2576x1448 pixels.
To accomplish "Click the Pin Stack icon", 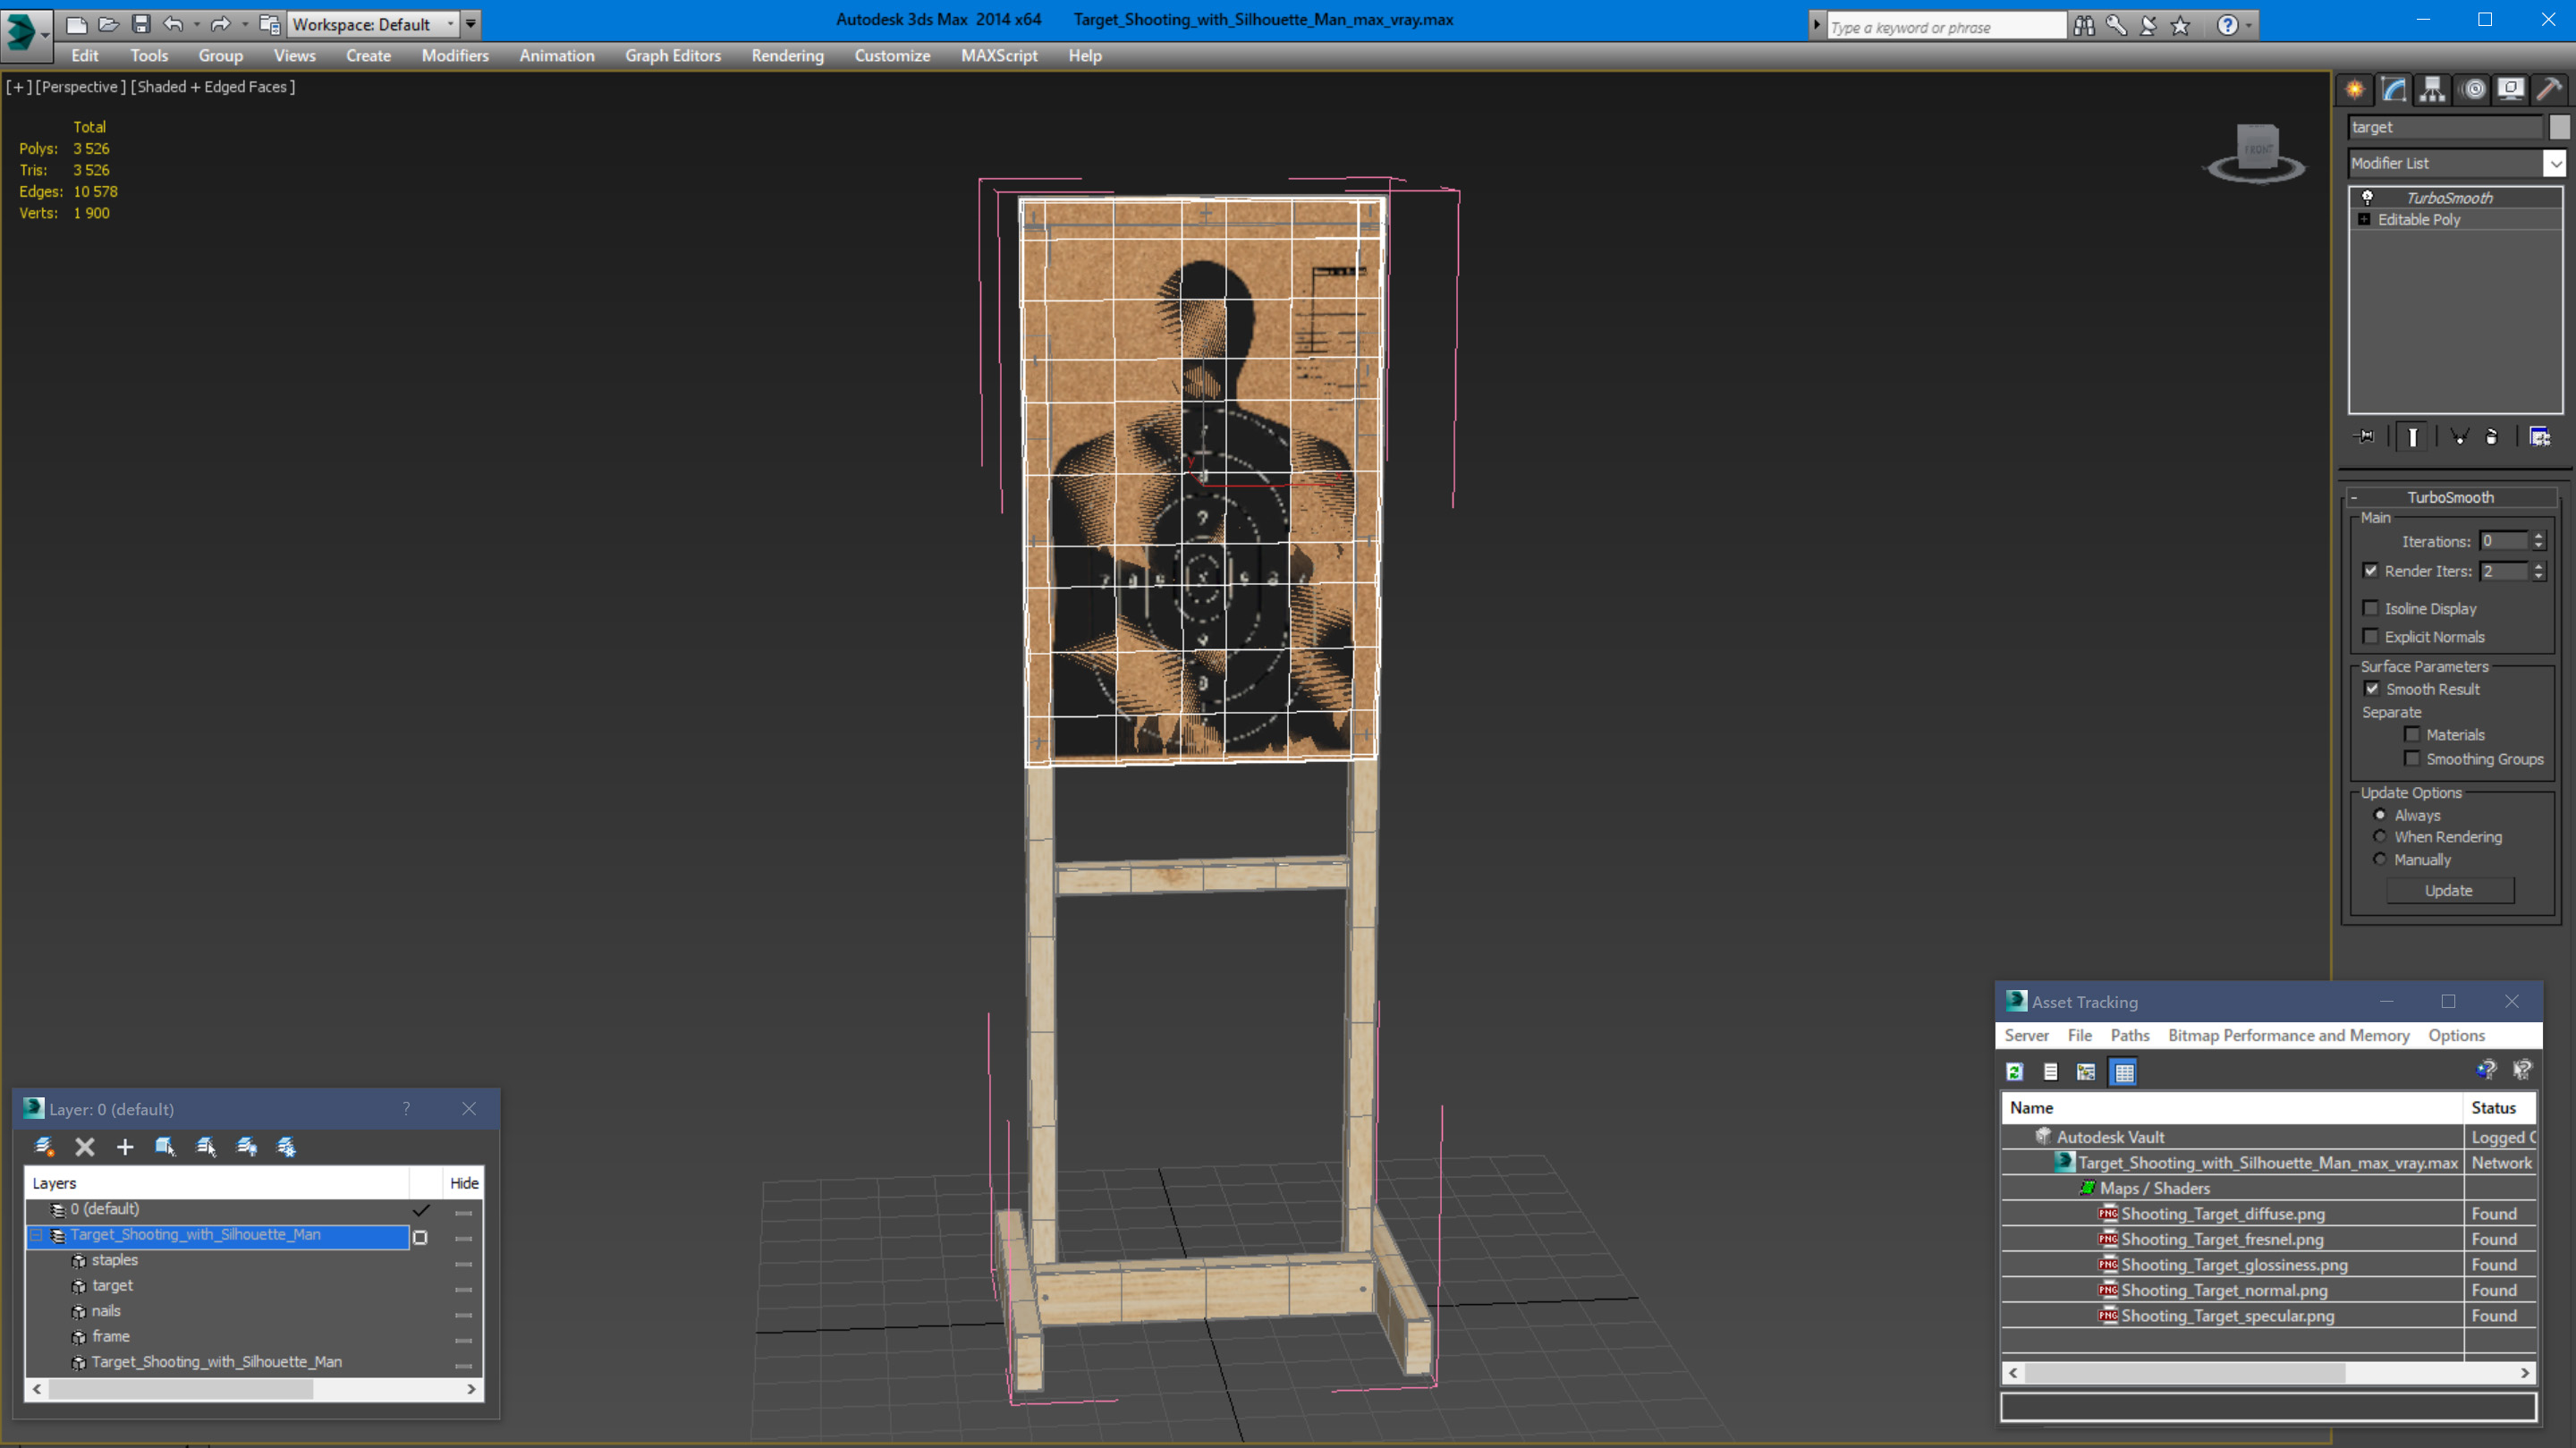I will coord(2365,437).
